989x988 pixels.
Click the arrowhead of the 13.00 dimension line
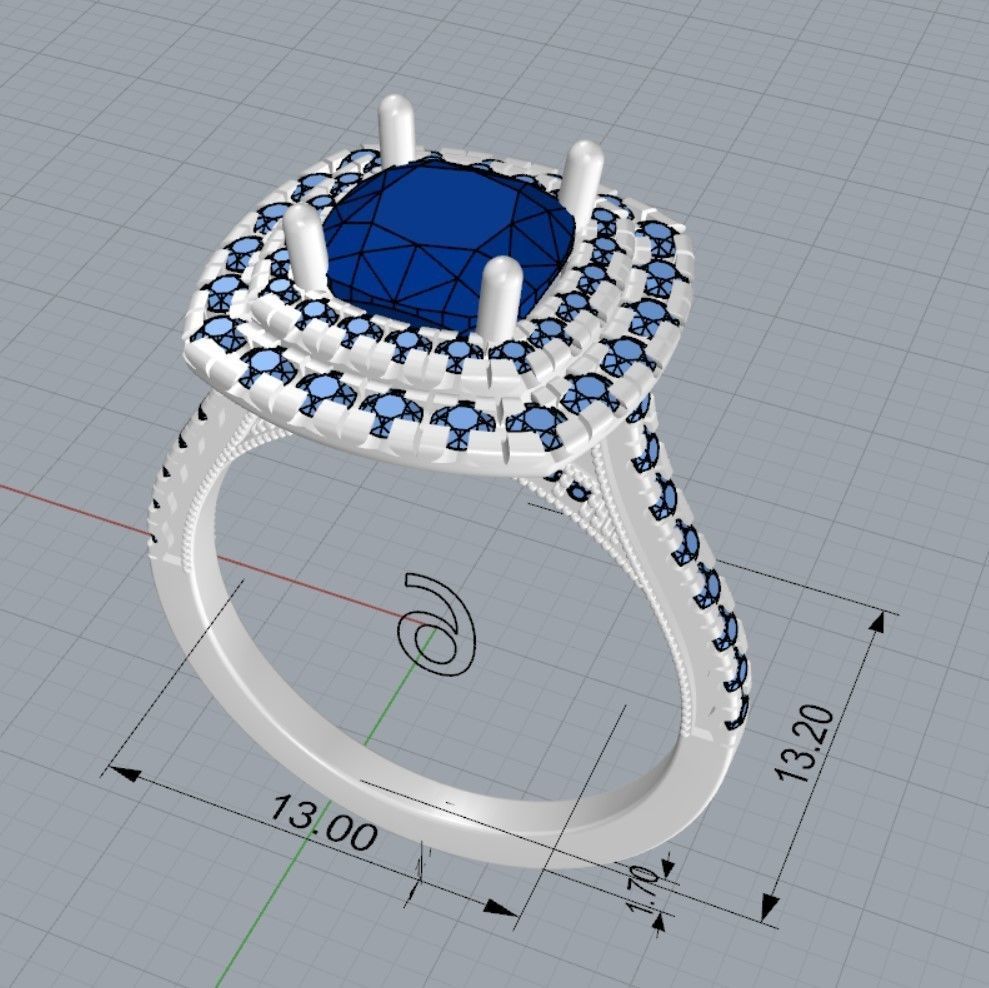[x=125, y=775]
